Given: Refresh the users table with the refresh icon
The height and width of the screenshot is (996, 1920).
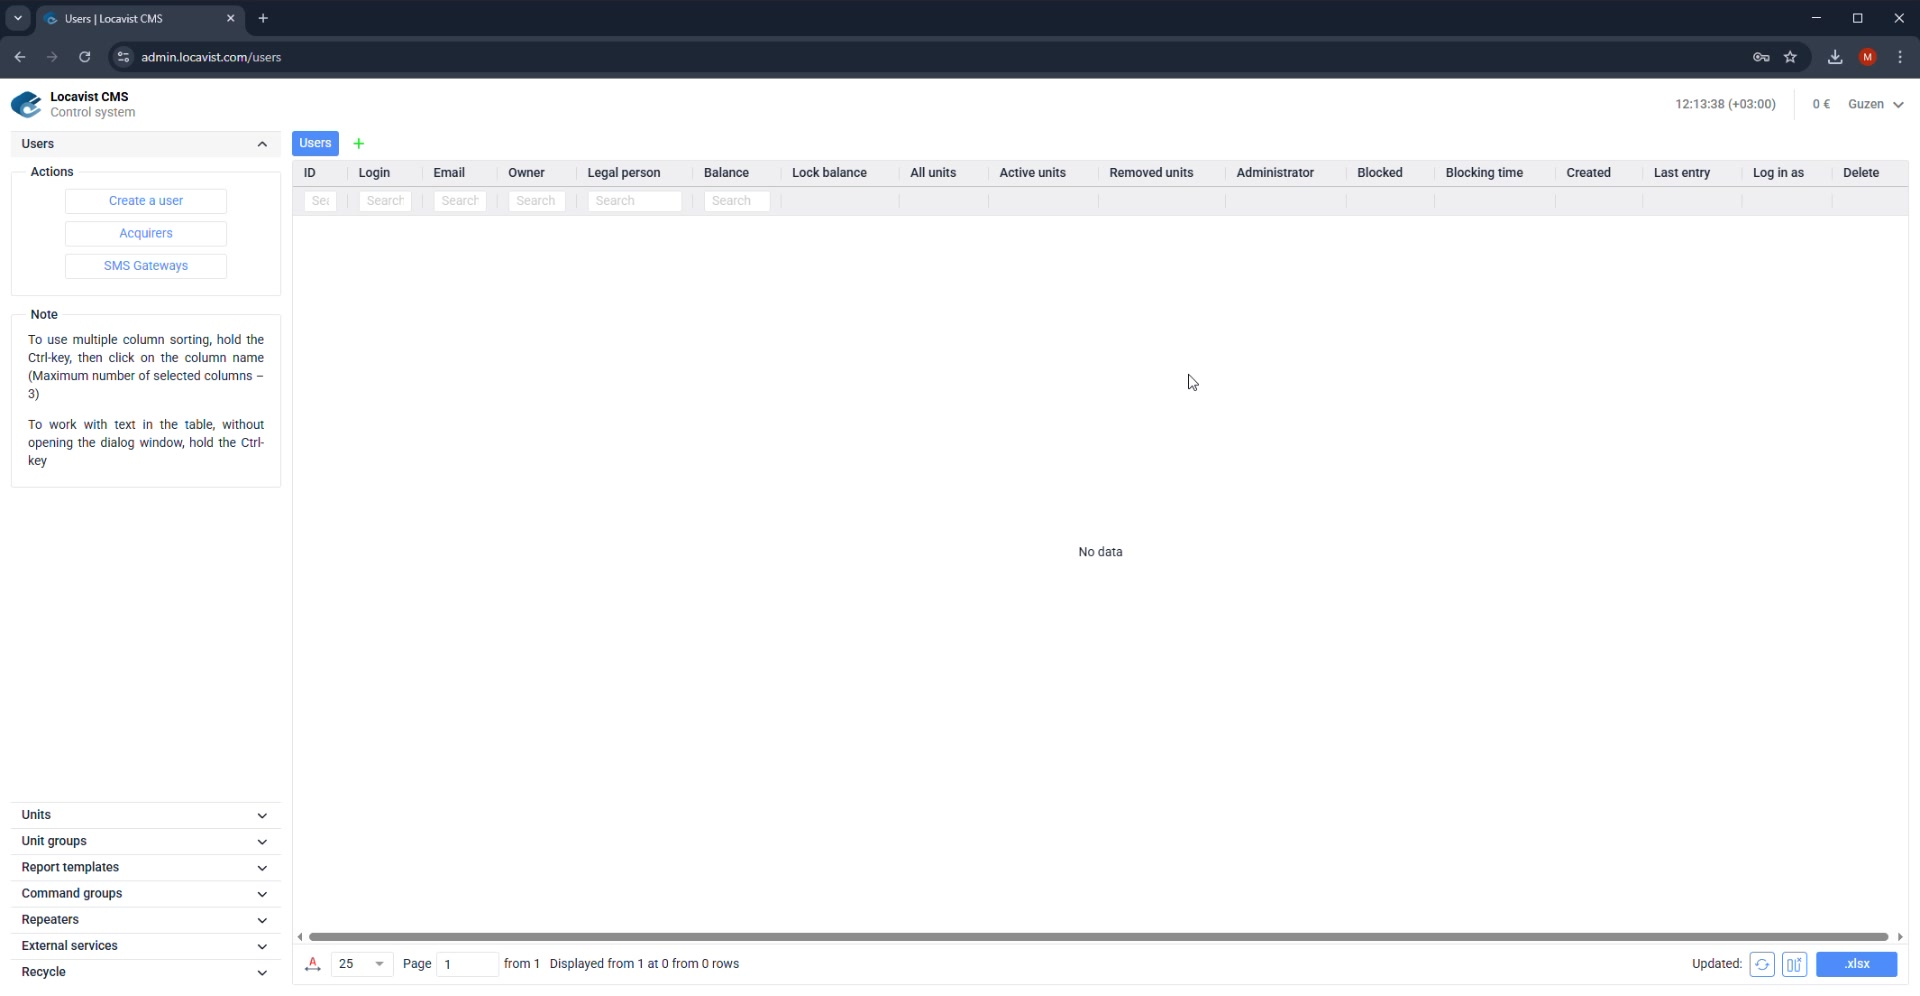Looking at the screenshot, I should (1762, 965).
